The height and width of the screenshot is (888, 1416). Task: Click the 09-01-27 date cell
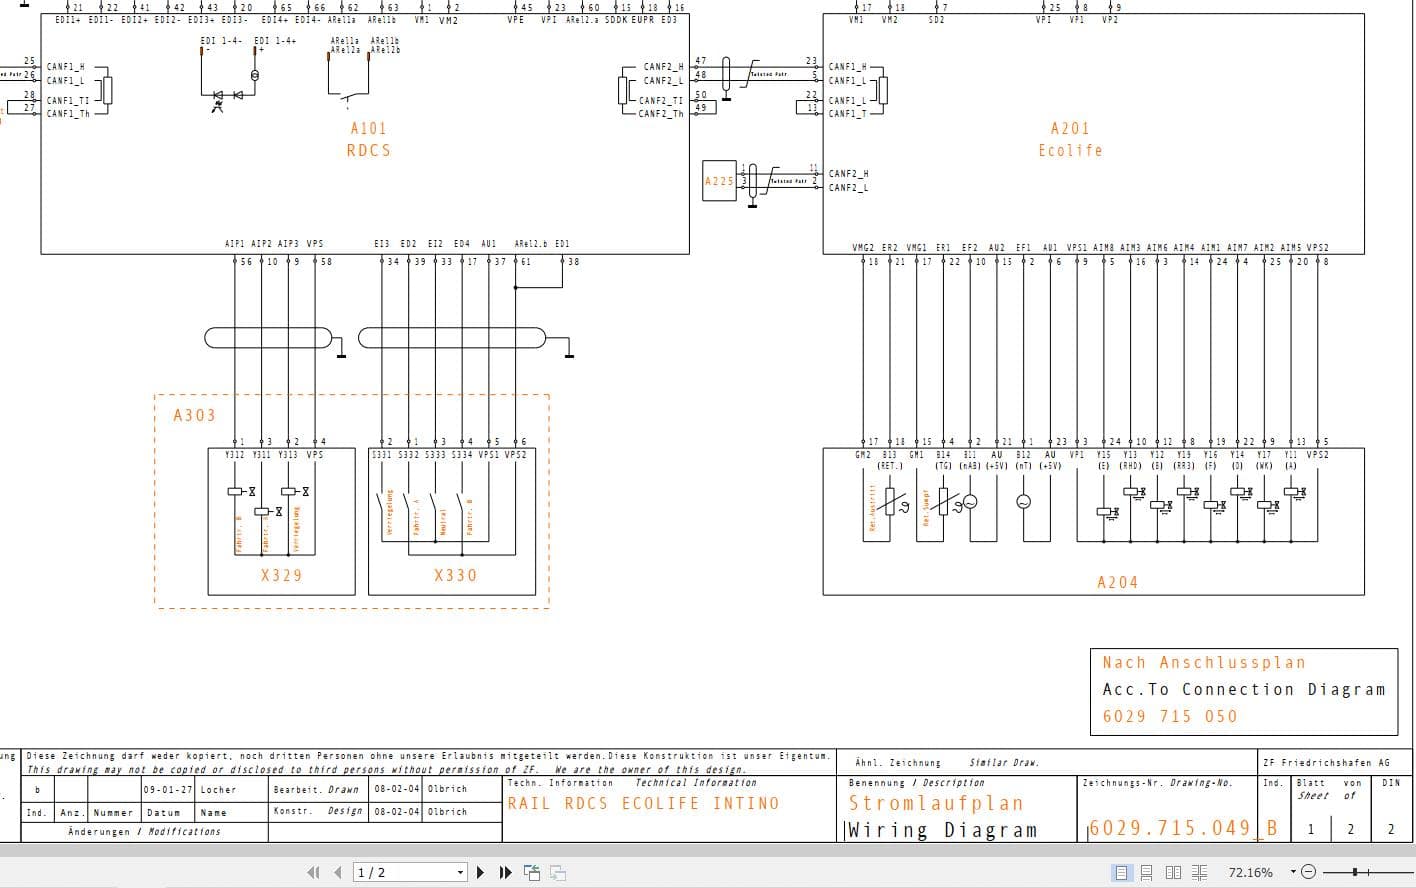click(167, 789)
